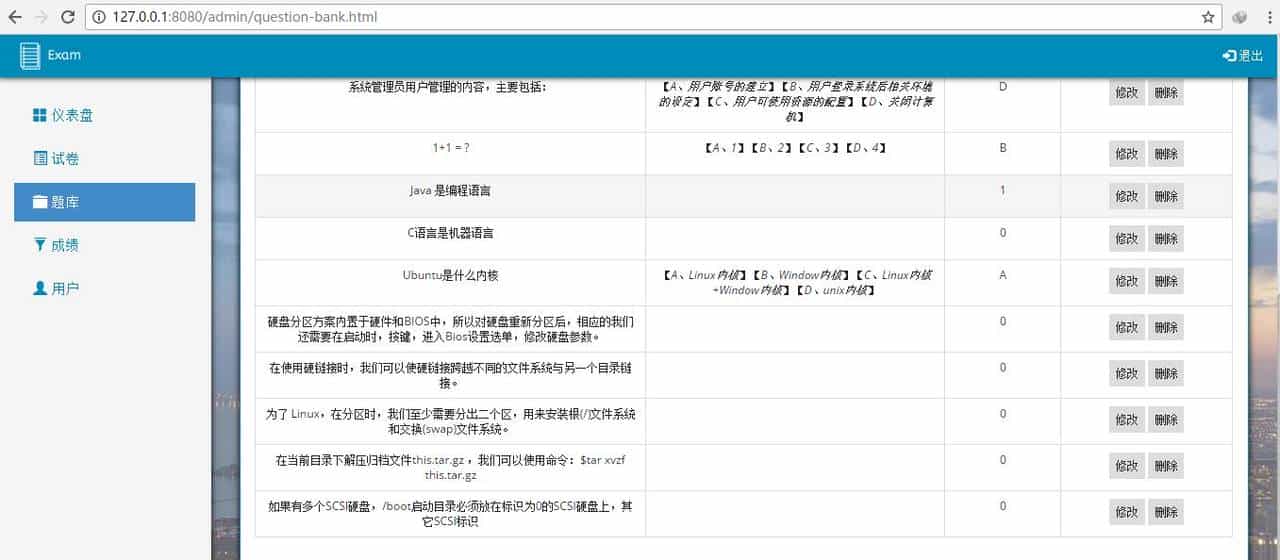This screenshot has width=1280, height=560.
Task: Click answer 'D' in the 系统管理员 row
Action: click(x=1003, y=87)
